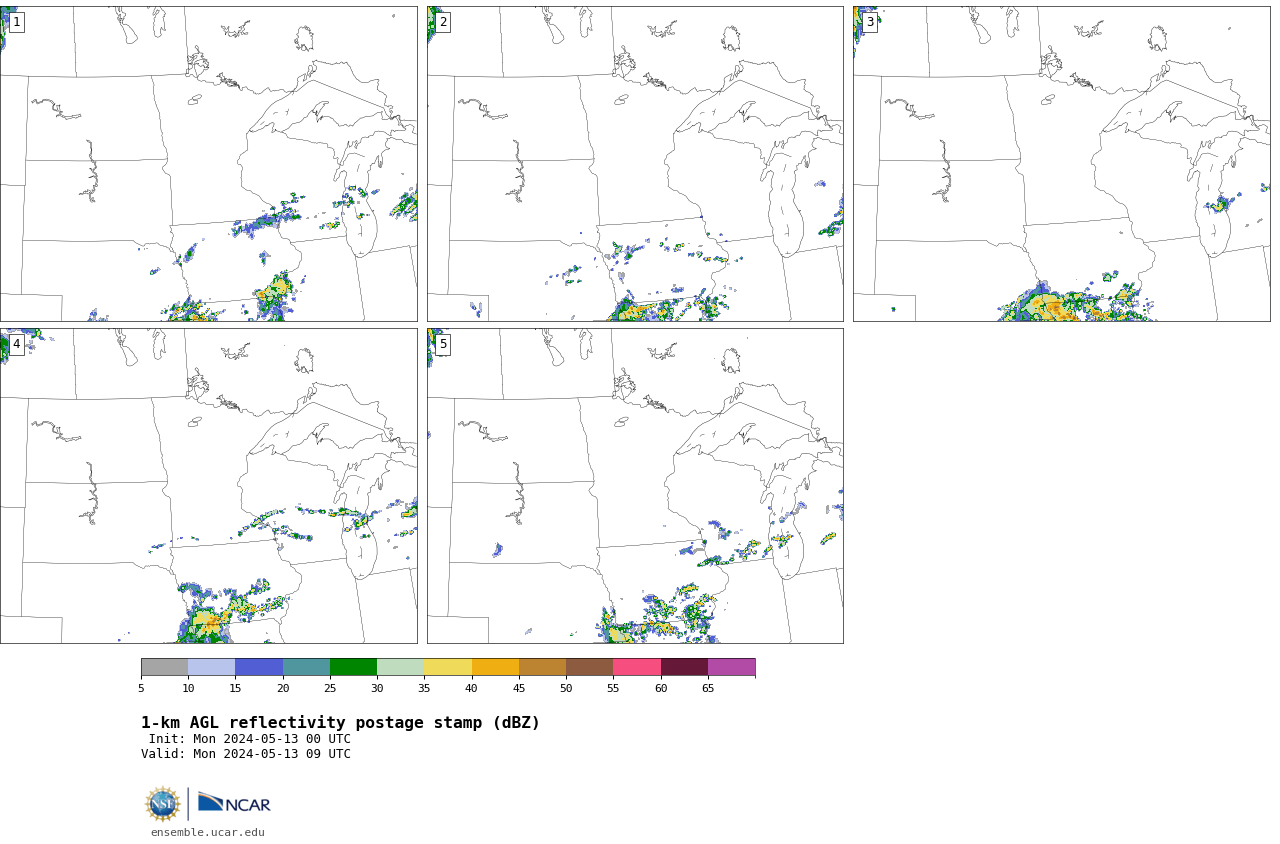Click the yellow 35-40 dBZ color swatch
This screenshot has height=844, width=1280.
(x=448, y=667)
